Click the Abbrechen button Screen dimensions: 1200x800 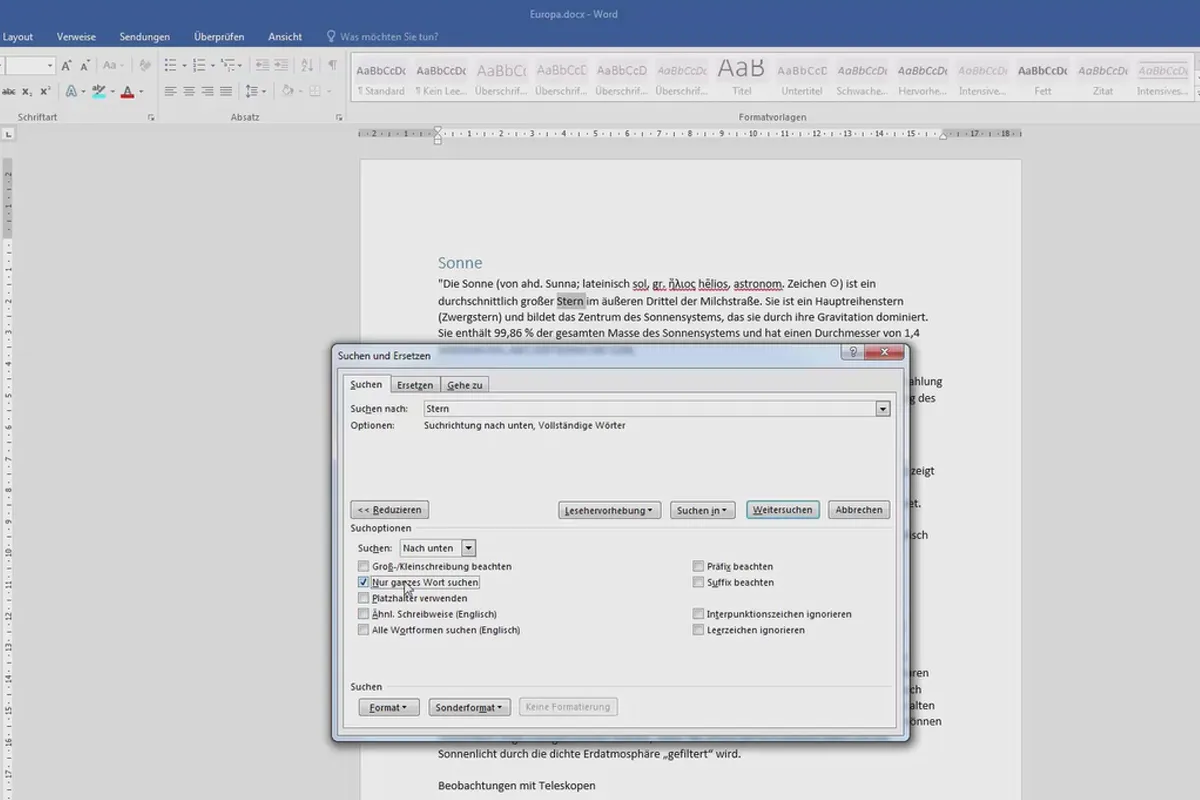click(859, 510)
